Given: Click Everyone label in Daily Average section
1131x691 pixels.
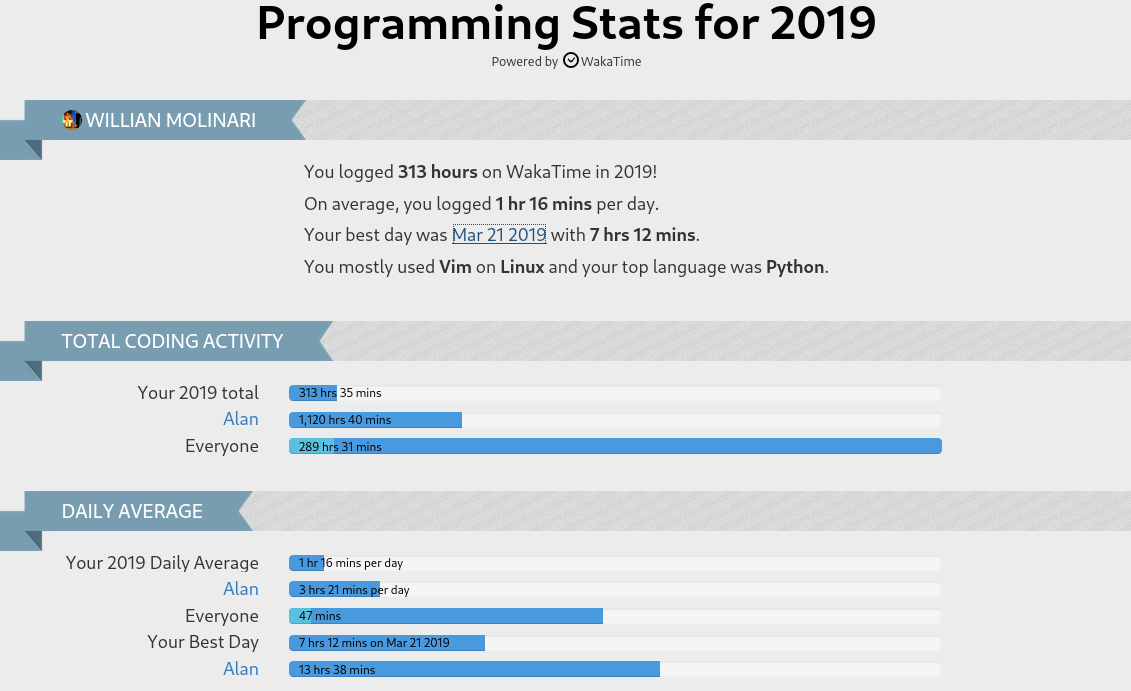Looking at the screenshot, I should click(222, 616).
